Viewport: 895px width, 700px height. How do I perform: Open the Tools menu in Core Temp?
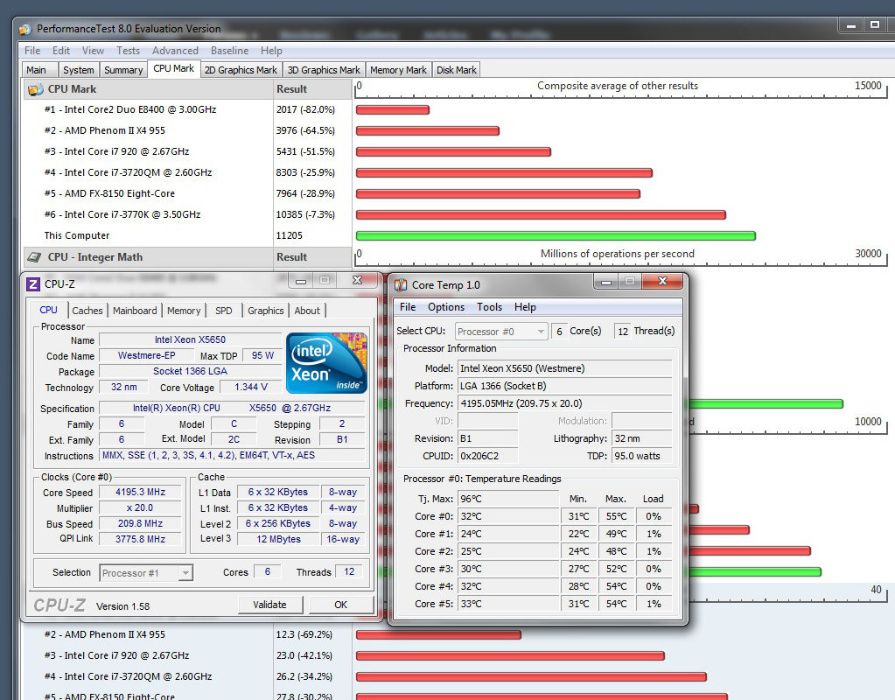tap(489, 307)
